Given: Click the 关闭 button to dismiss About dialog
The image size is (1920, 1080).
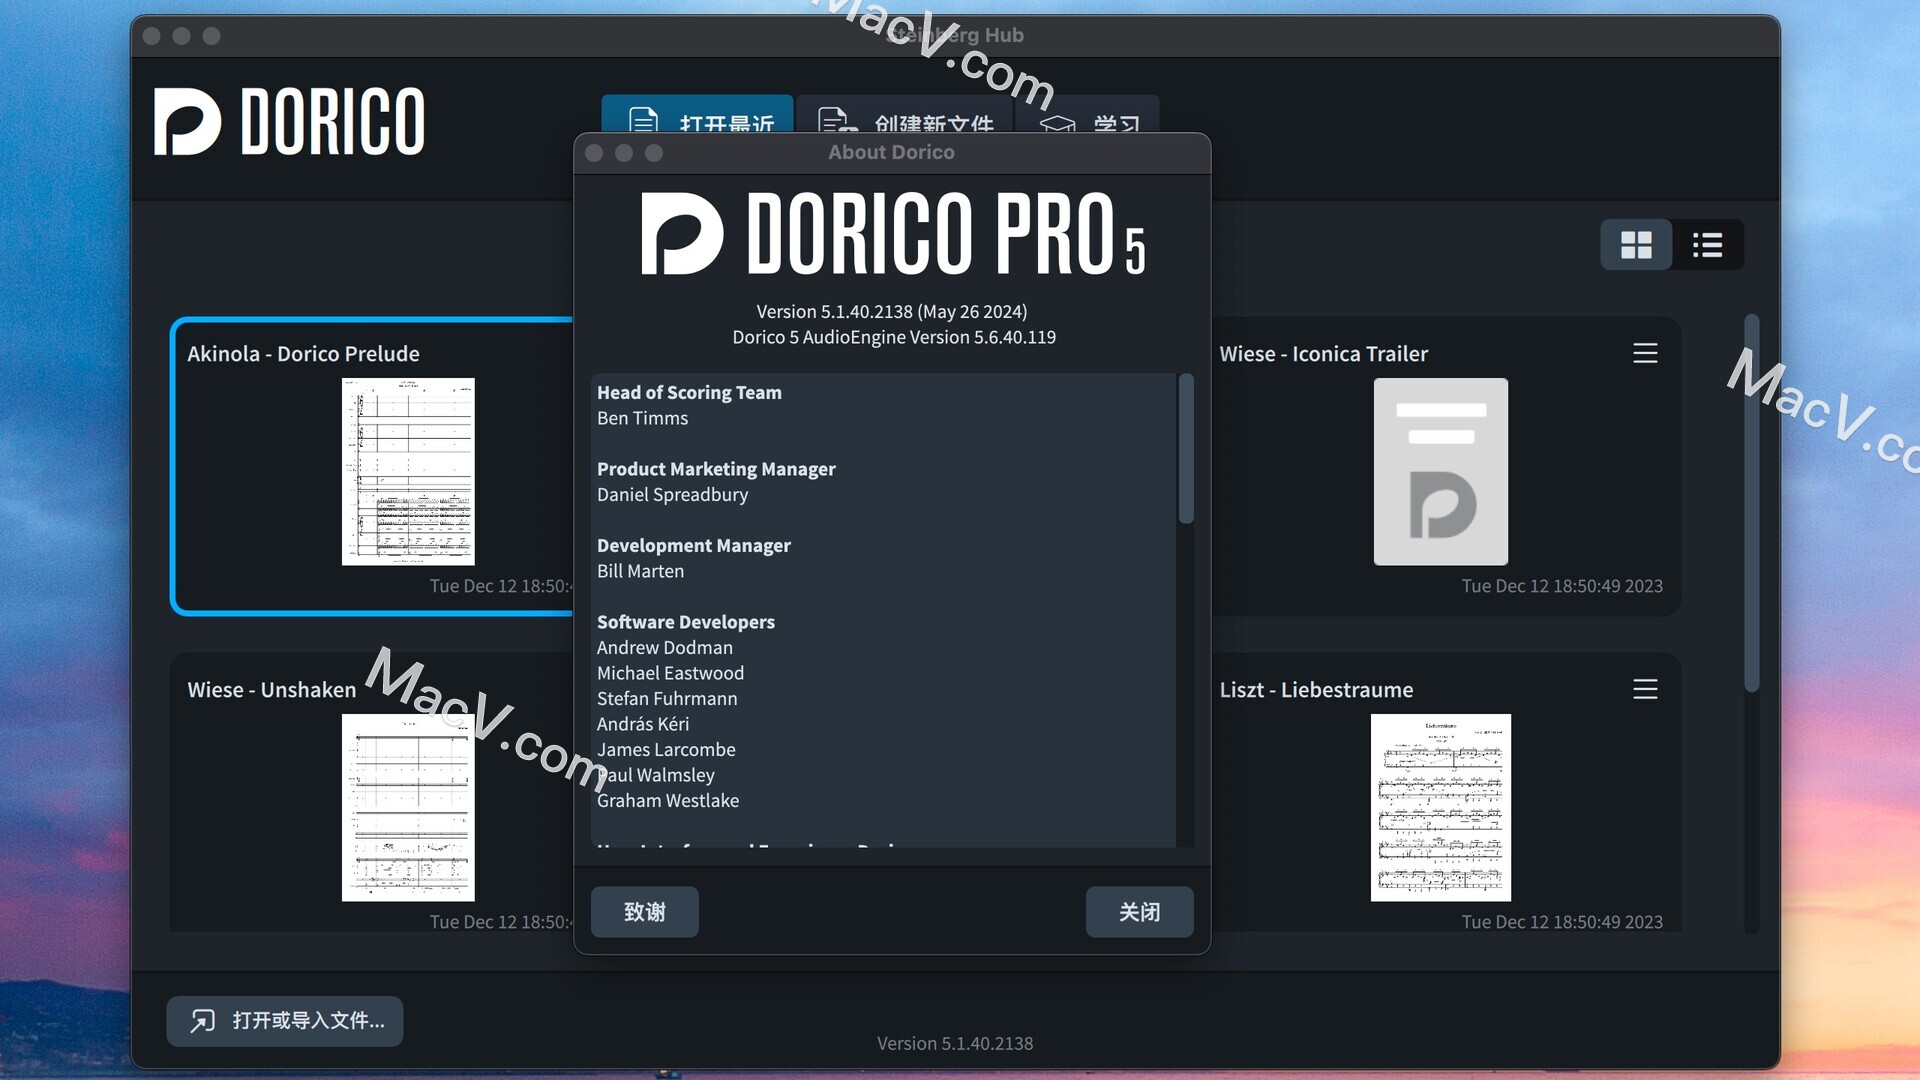Looking at the screenshot, I should click(x=1139, y=911).
